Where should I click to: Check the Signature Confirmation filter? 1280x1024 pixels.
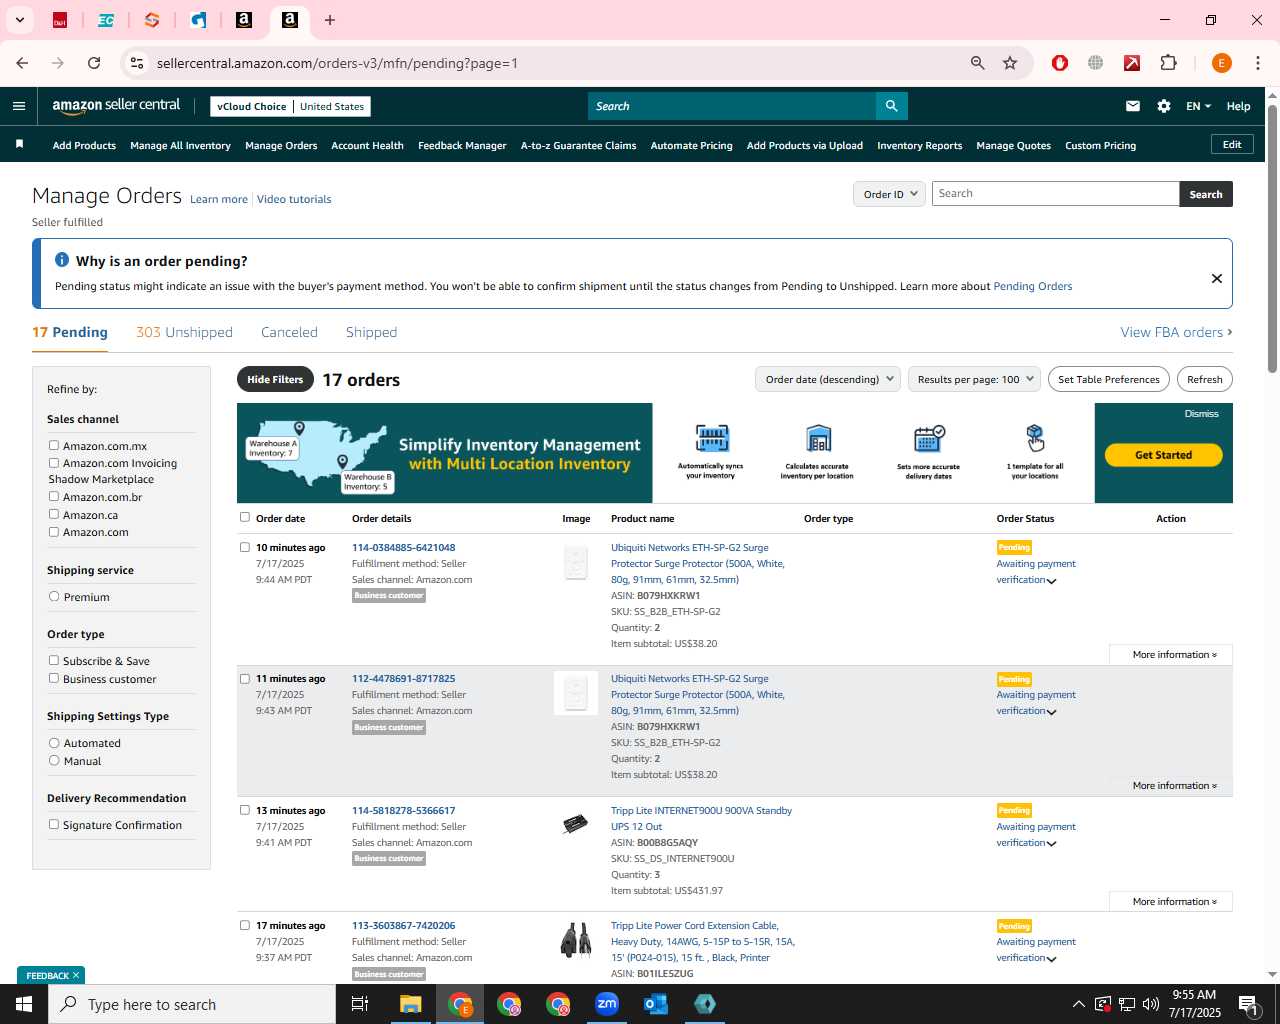pyautogui.click(x=54, y=824)
